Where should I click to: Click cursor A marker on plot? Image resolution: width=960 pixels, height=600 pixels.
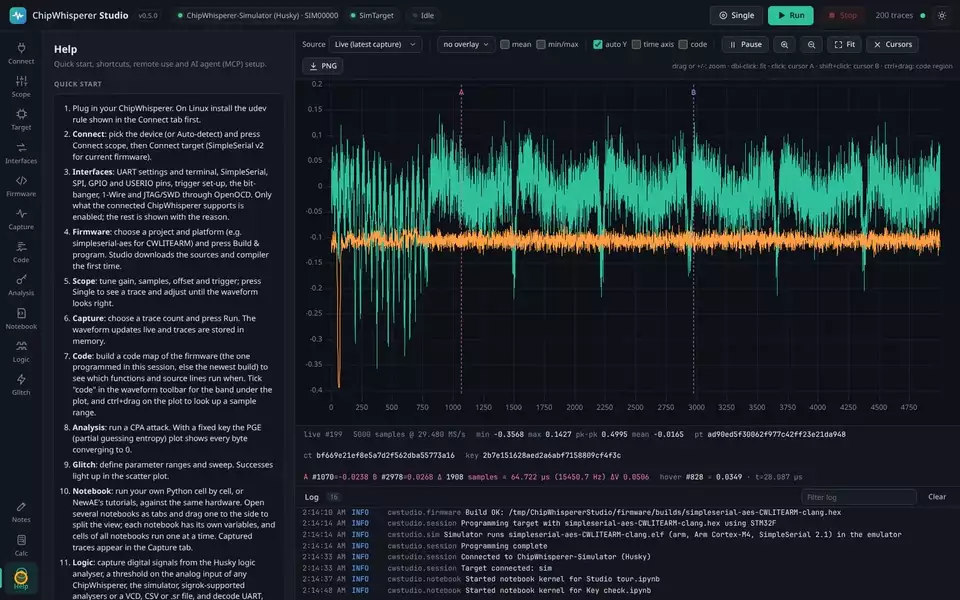462,92
